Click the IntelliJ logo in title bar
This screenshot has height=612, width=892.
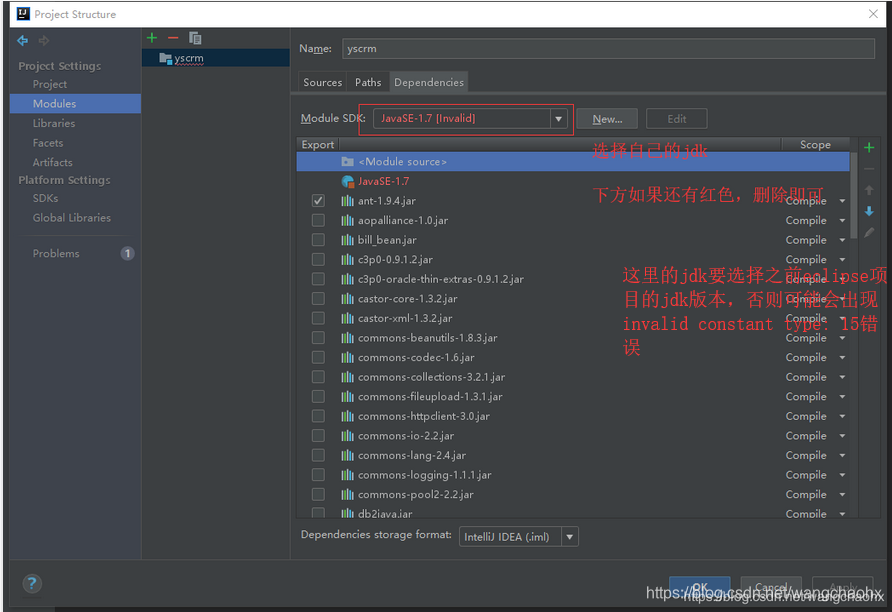23,14
